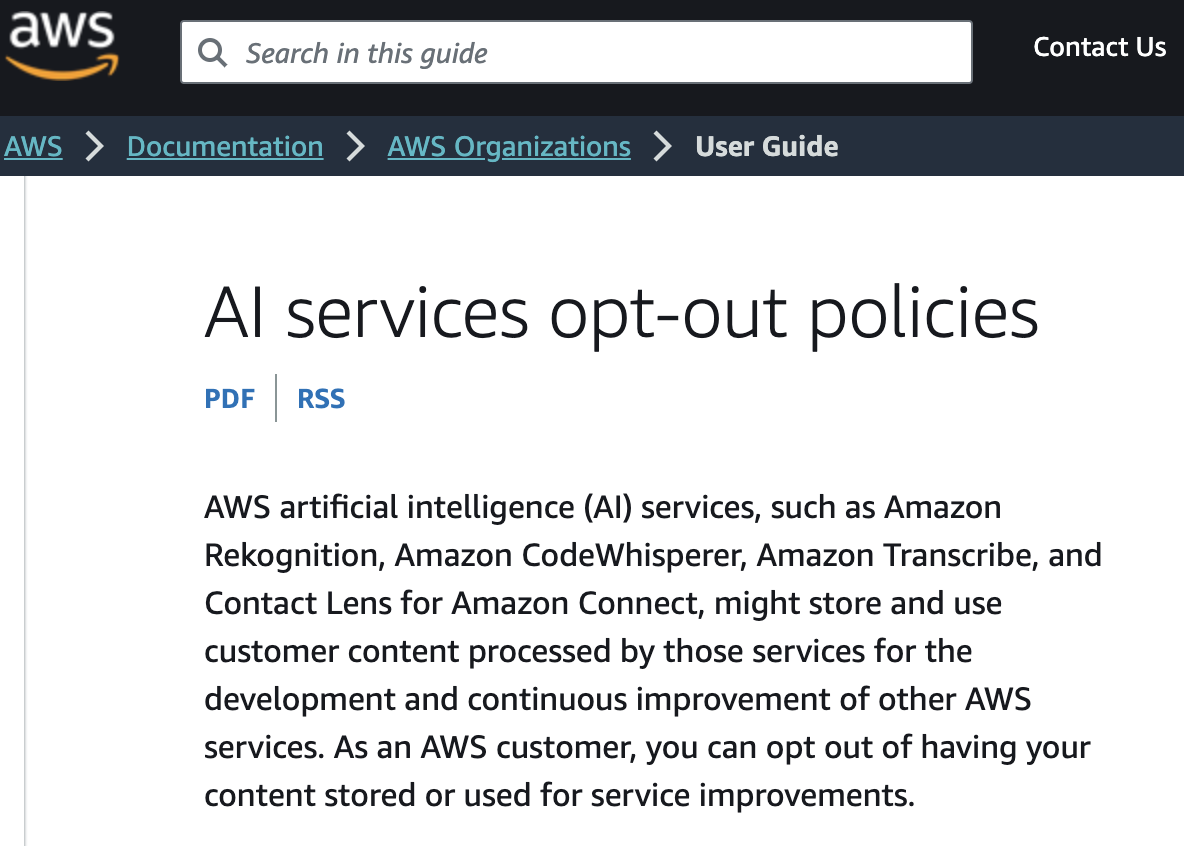Go to the AWS breadcrumb link

[x=33, y=147]
